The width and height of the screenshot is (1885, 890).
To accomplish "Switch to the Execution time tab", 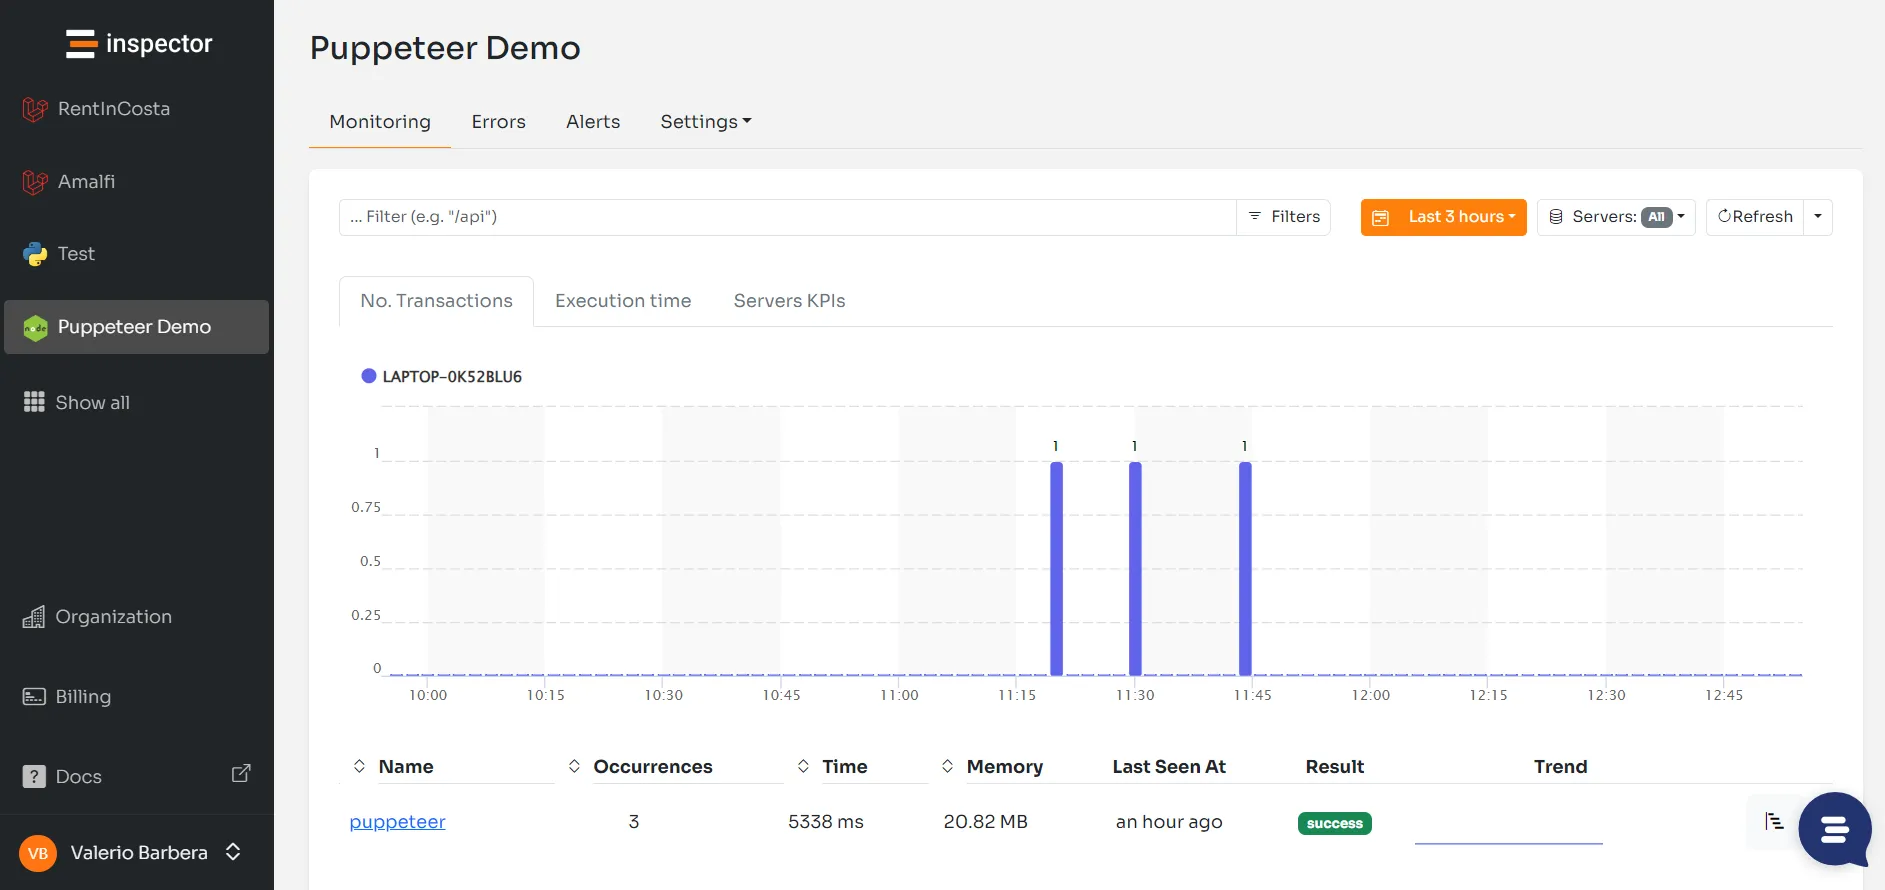I will (x=623, y=301).
